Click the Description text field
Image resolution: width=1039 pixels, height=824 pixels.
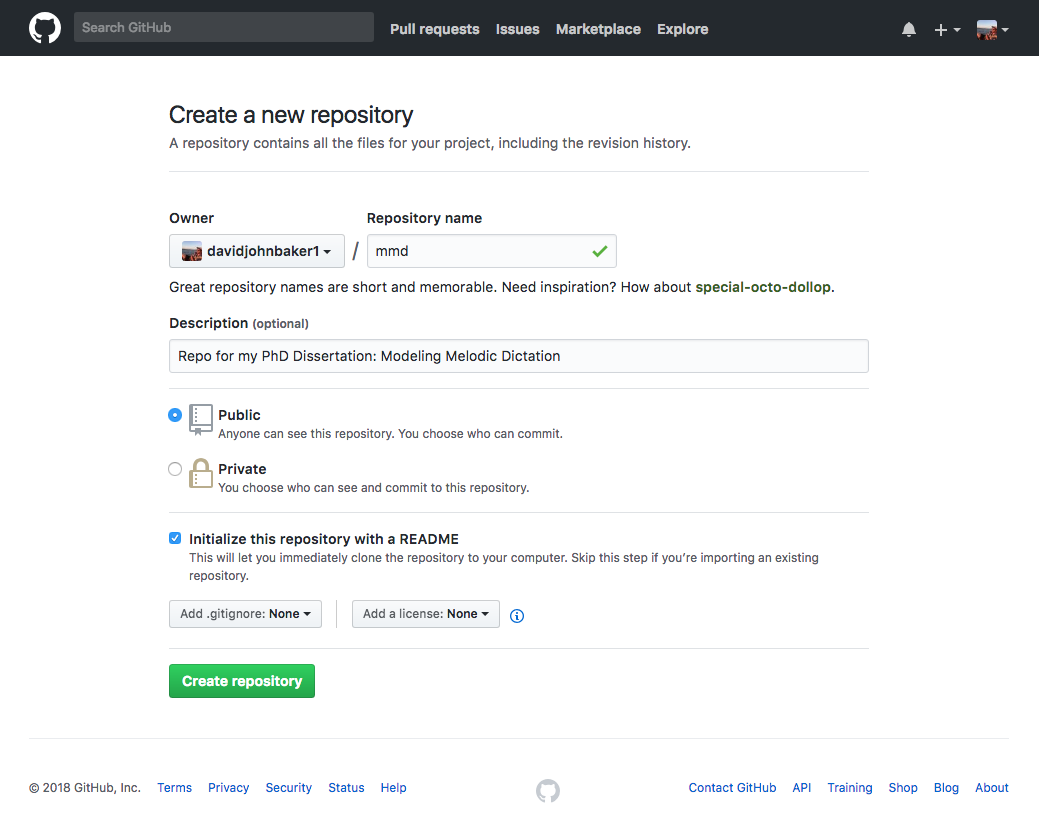tap(519, 356)
